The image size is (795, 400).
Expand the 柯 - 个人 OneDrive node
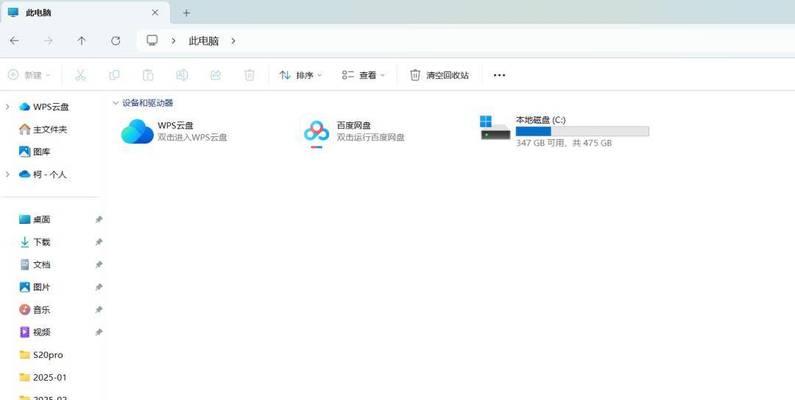(7, 174)
